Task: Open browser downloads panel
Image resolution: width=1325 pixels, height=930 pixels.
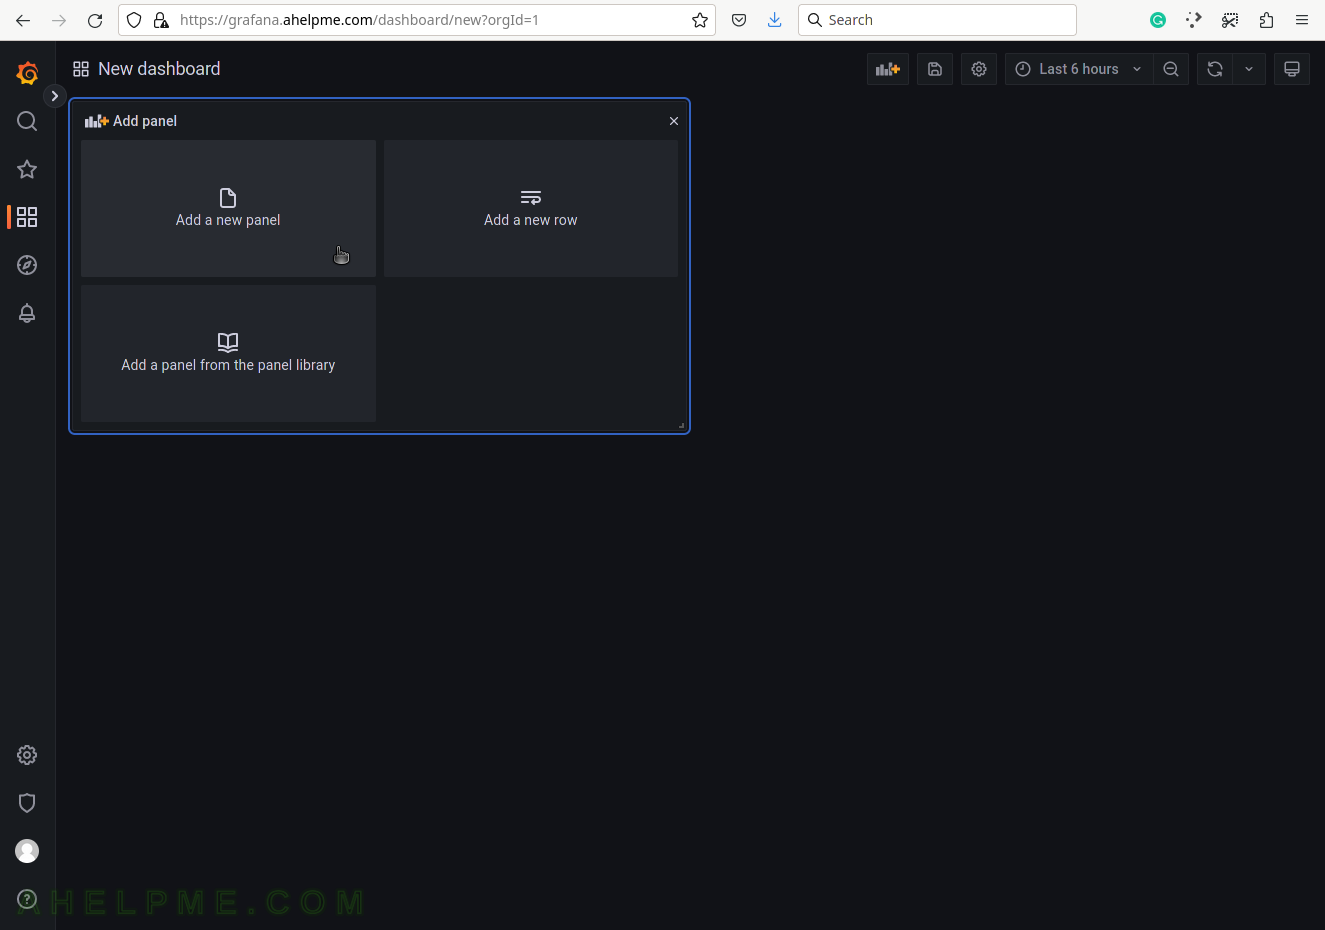Action: pyautogui.click(x=775, y=20)
